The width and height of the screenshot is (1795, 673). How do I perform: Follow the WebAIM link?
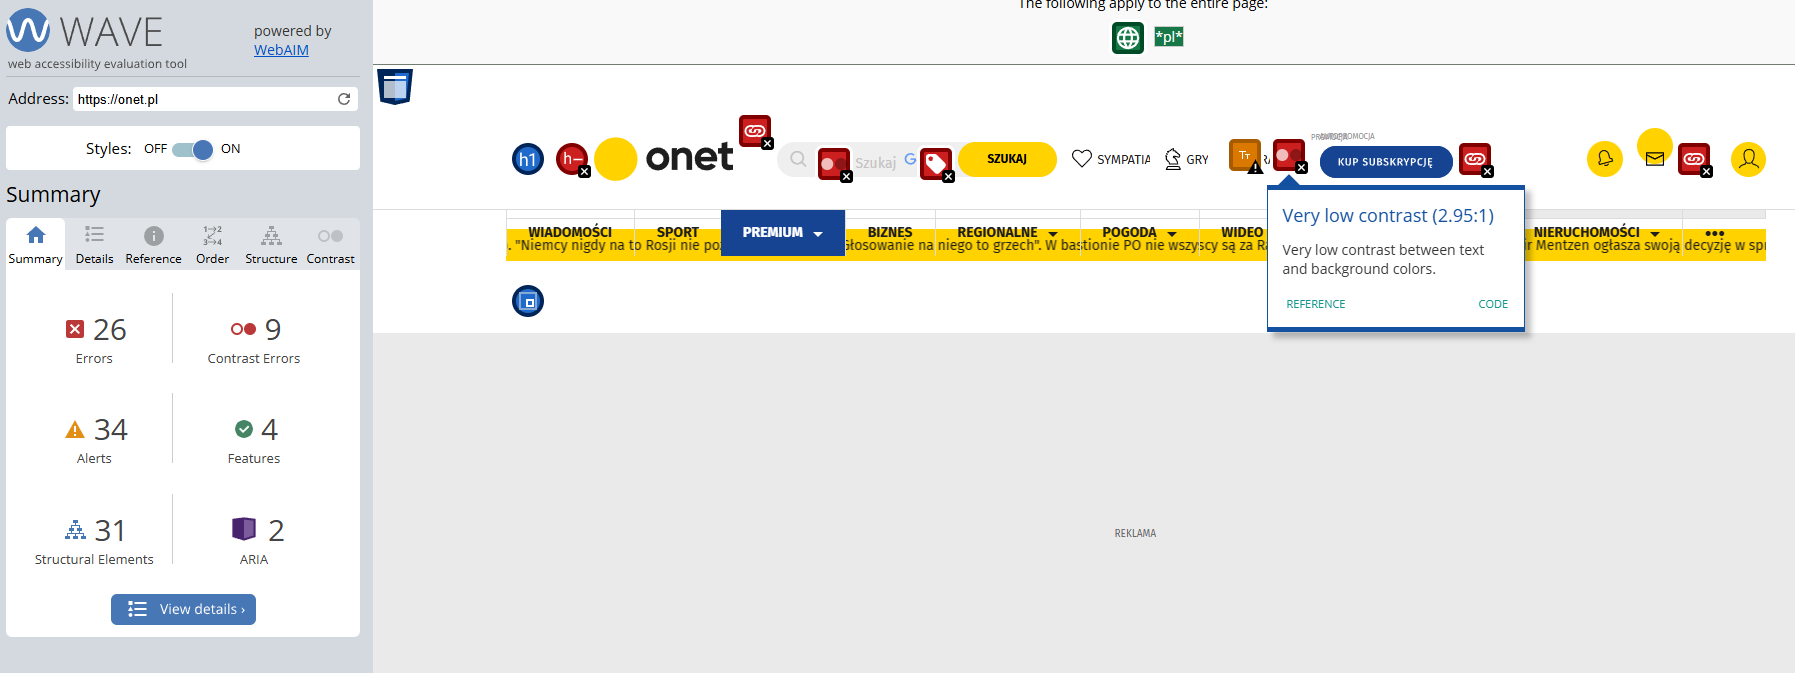click(x=281, y=50)
